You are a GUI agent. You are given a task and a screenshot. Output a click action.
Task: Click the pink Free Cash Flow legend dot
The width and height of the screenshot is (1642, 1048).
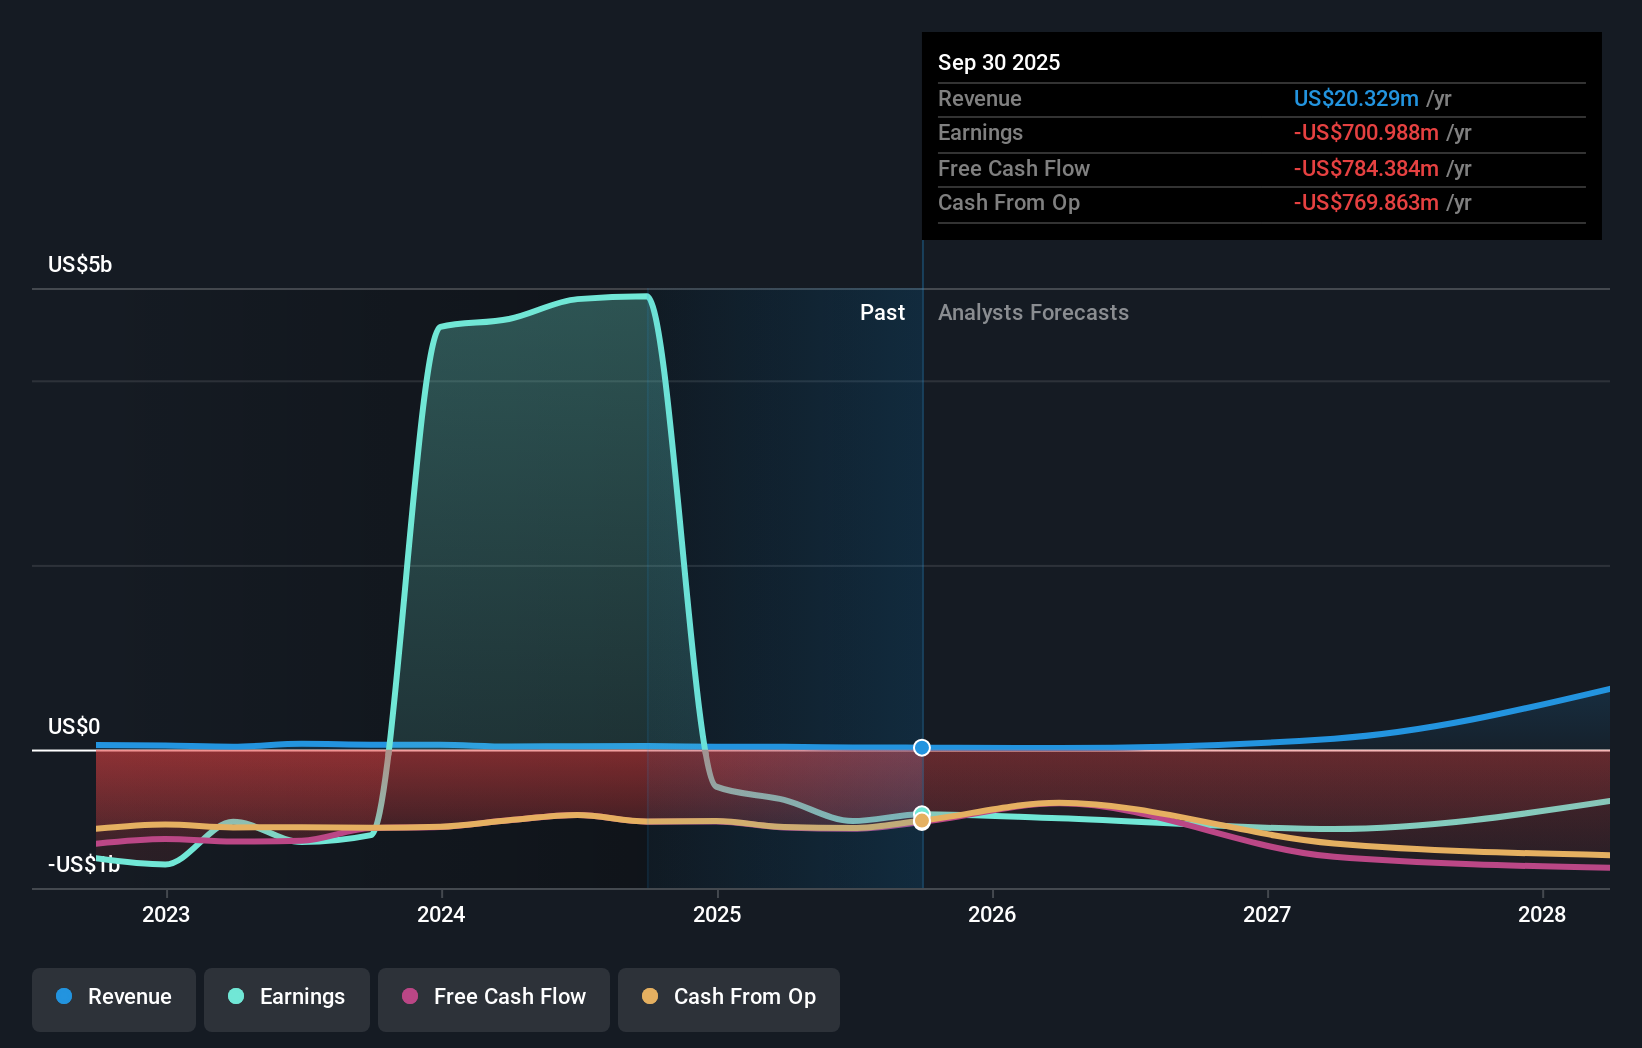(x=409, y=997)
